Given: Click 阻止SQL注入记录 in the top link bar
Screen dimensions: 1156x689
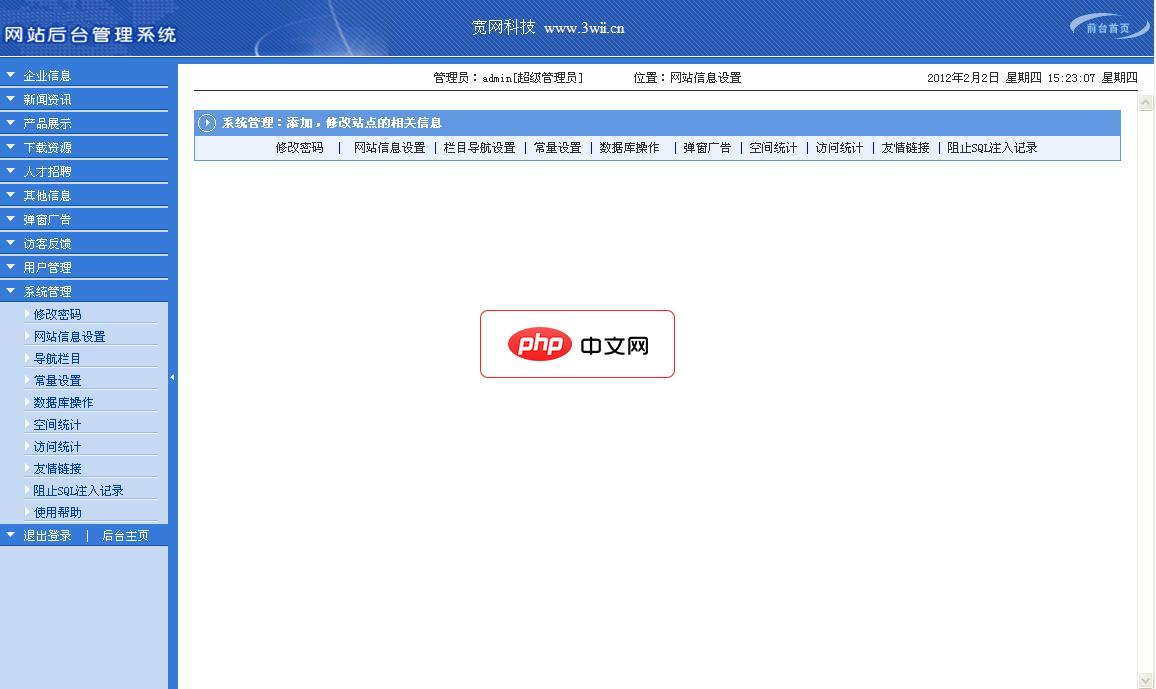Looking at the screenshot, I should (992, 147).
